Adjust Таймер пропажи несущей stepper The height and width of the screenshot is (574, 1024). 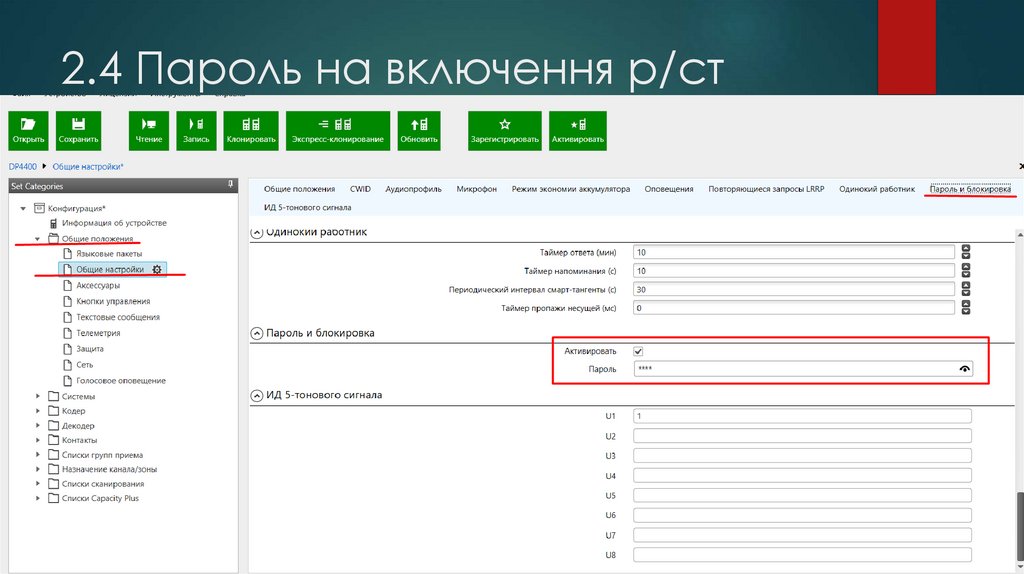[x=966, y=308]
